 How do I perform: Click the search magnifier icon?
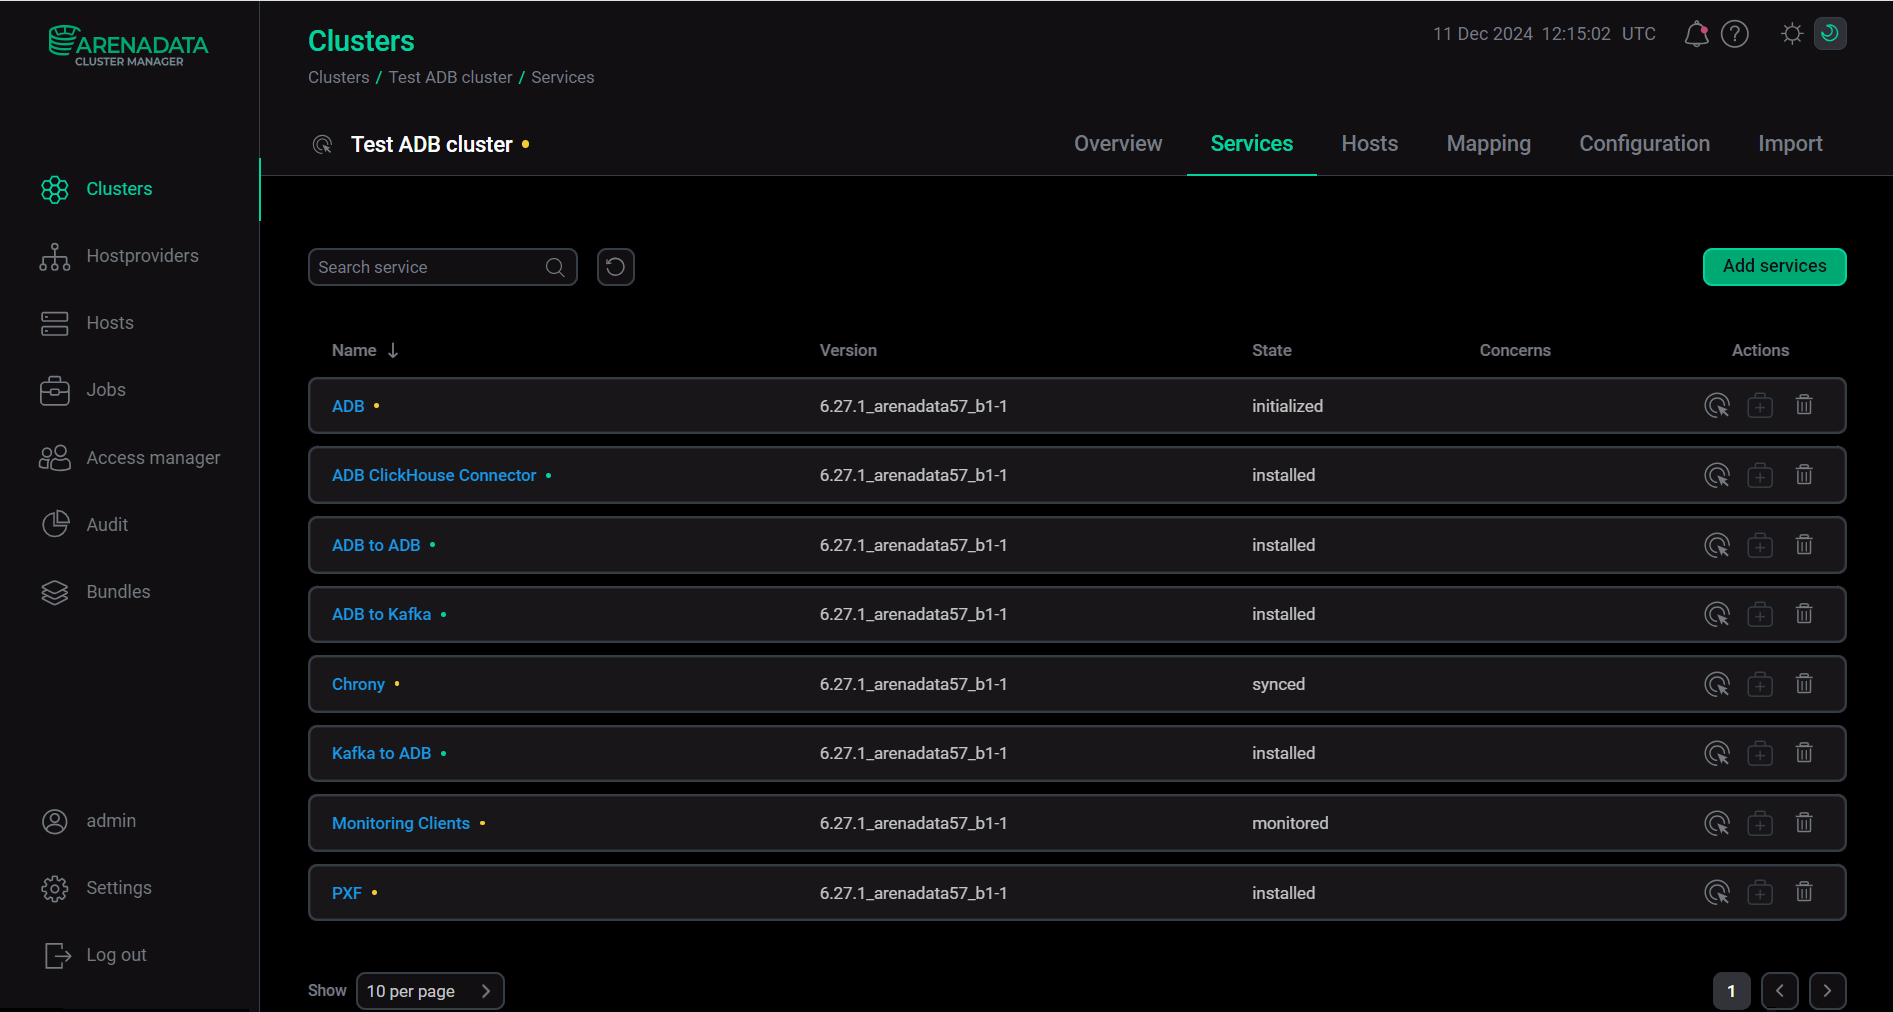tap(555, 267)
